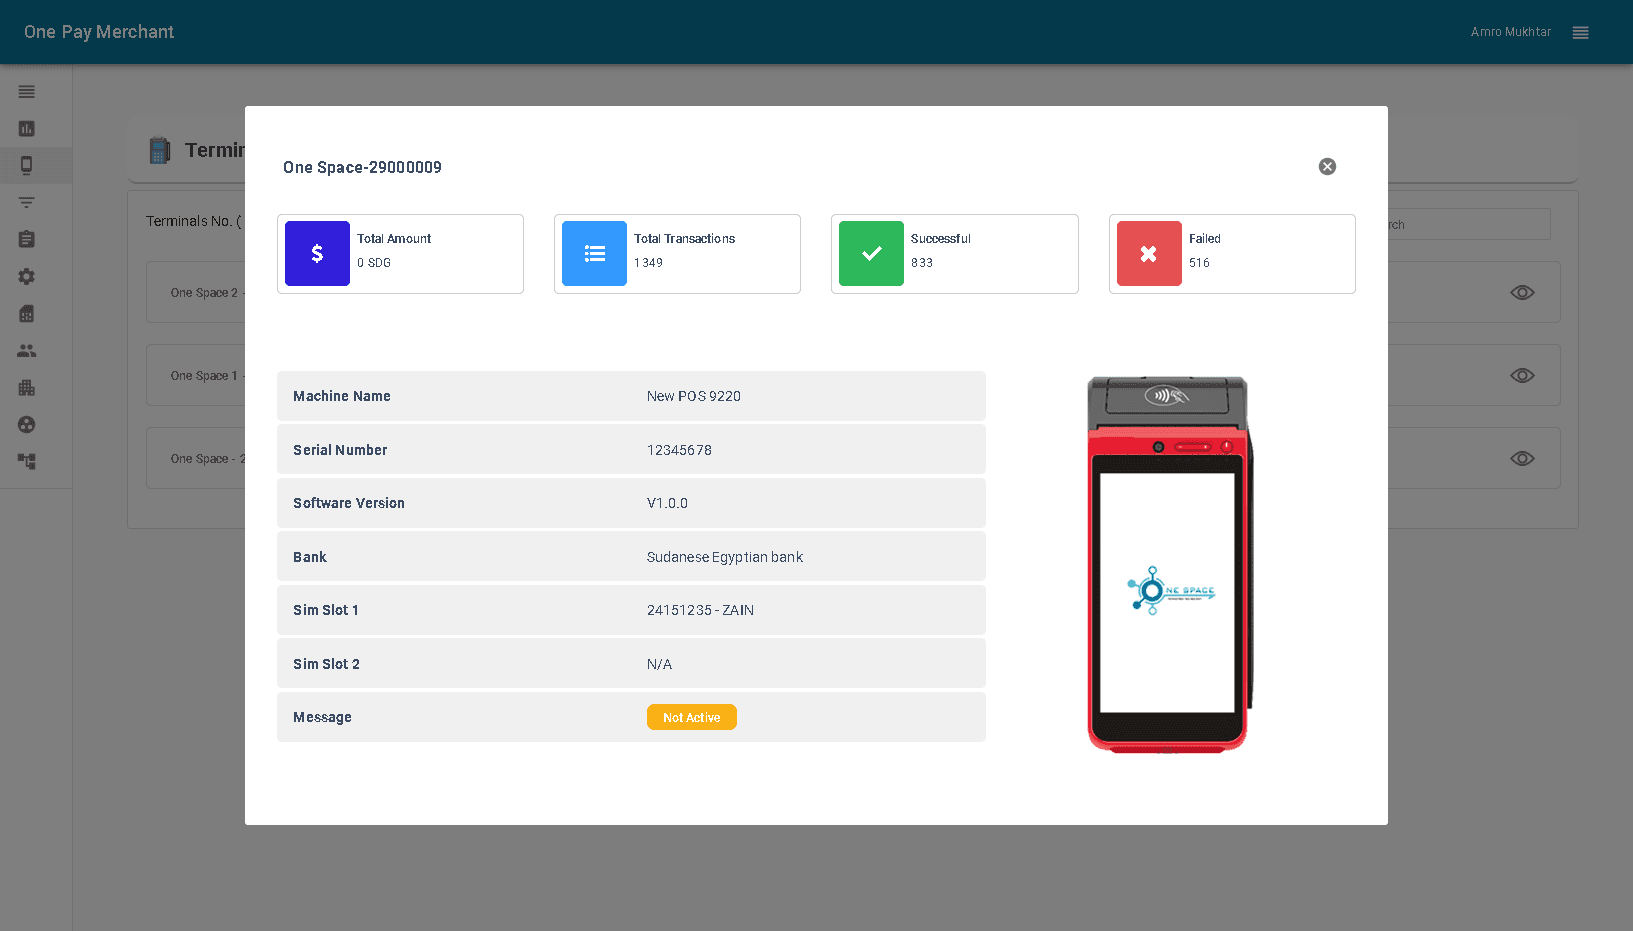Select the Terminals icon in sidebar
This screenshot has height=931, width=1633.
[26, 165]
